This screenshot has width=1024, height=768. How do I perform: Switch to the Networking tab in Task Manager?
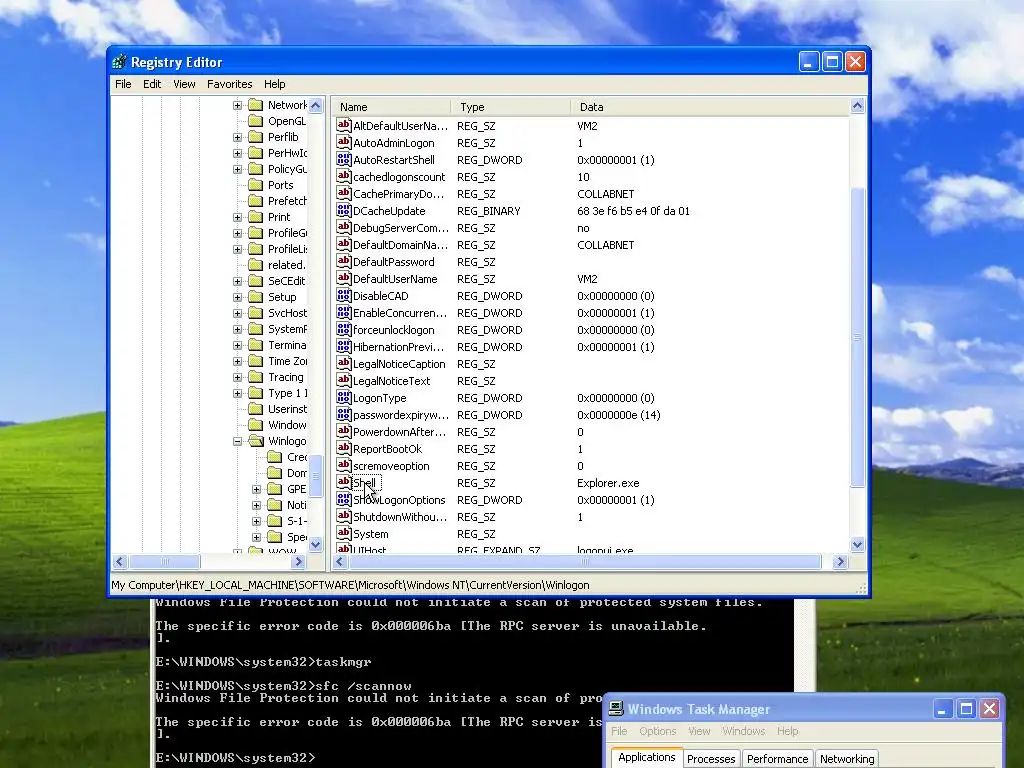[847, 758]
